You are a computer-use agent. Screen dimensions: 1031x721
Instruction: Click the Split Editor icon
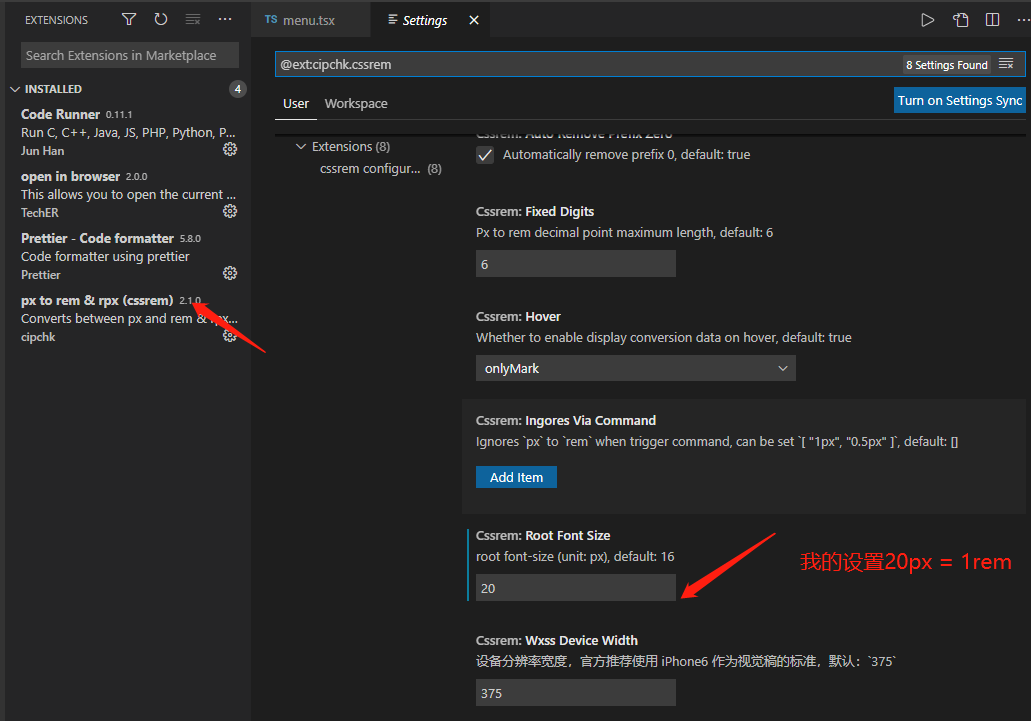(x=990, y=19)
